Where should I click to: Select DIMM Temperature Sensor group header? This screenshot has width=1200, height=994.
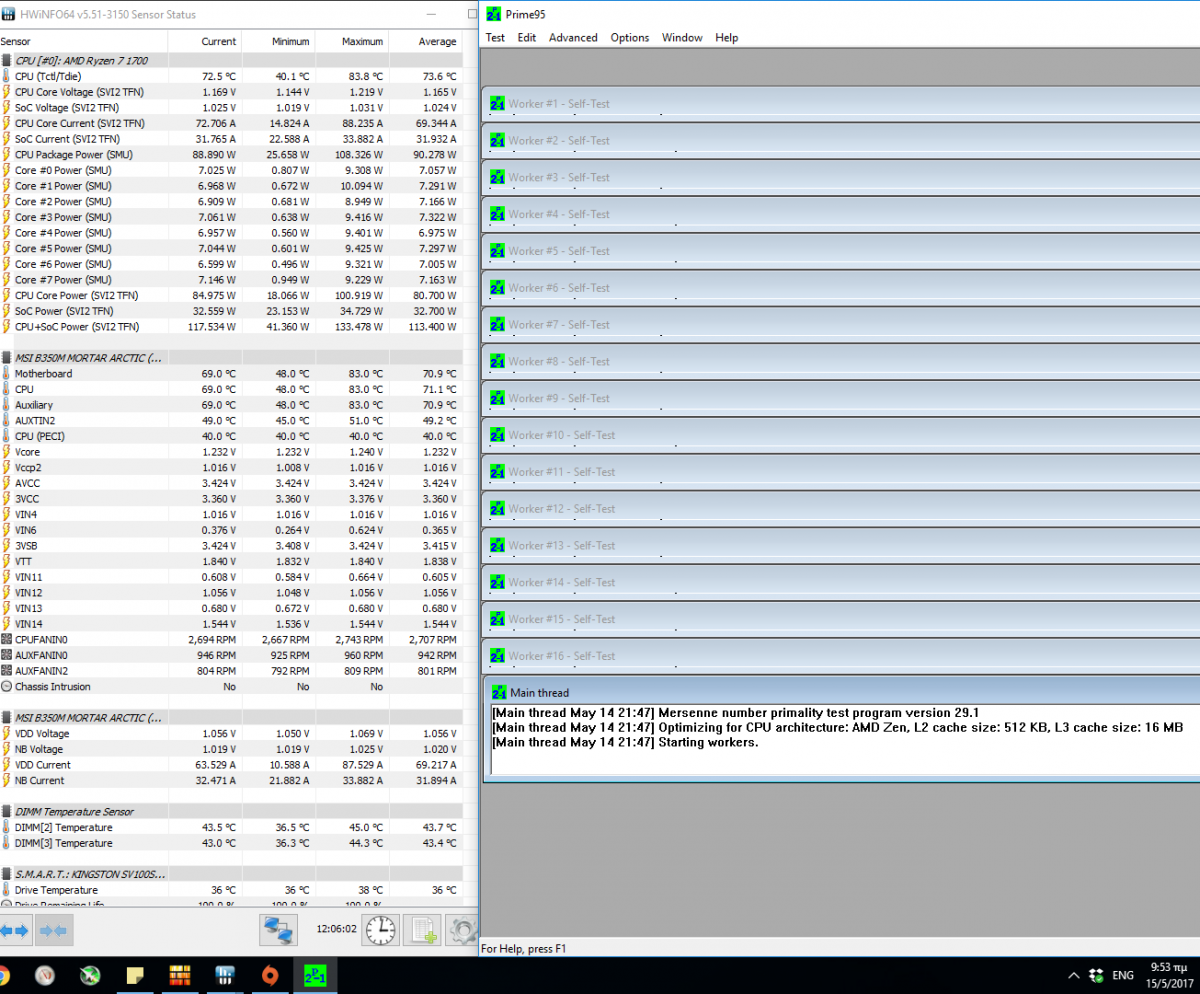tap(230, 812)
